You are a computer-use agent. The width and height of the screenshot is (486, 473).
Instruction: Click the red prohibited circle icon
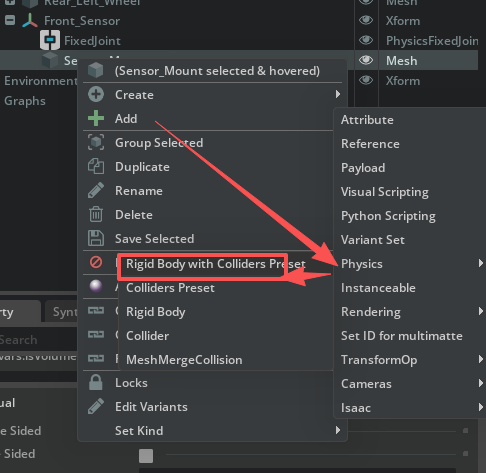point(96,262)
